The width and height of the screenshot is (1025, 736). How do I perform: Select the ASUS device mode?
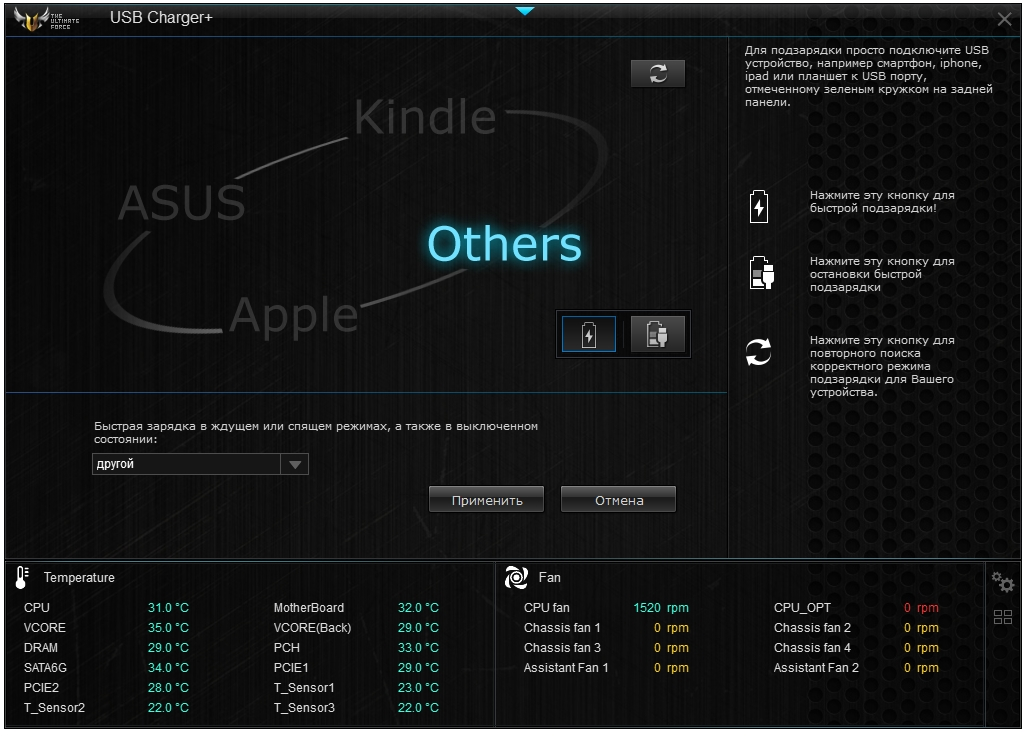pos(182,202)
